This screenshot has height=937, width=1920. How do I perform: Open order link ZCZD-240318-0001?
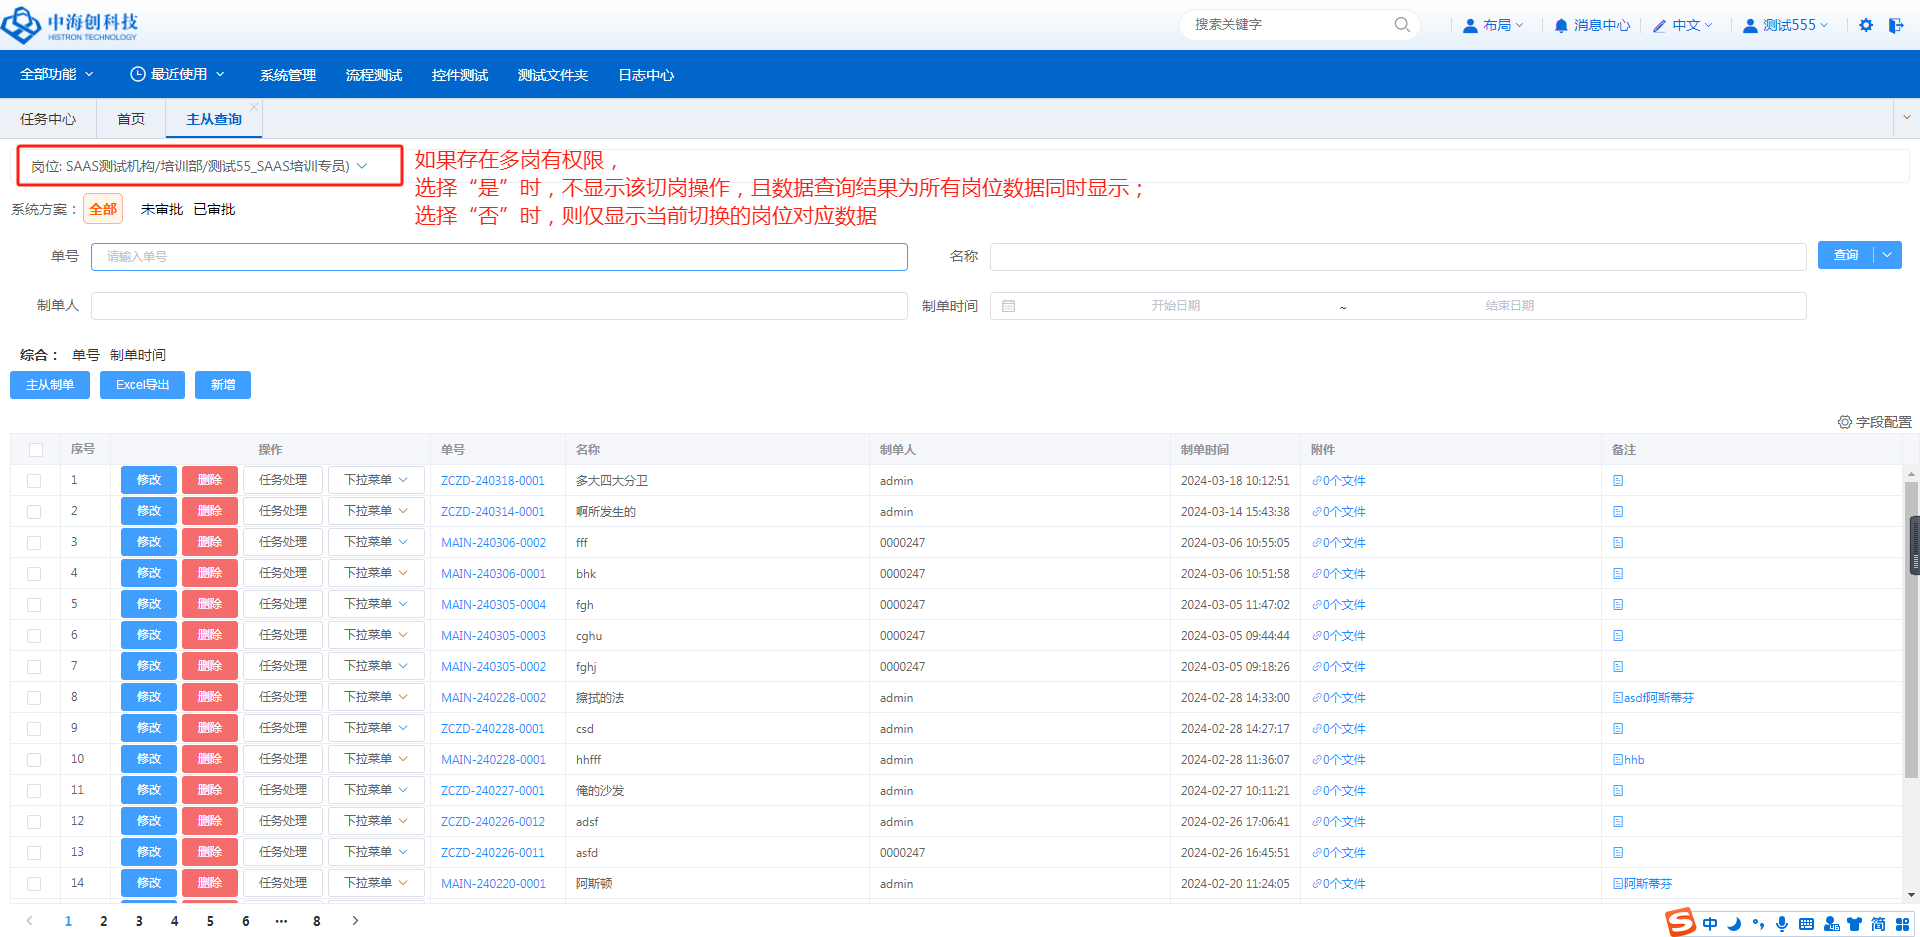coord(492,481)
